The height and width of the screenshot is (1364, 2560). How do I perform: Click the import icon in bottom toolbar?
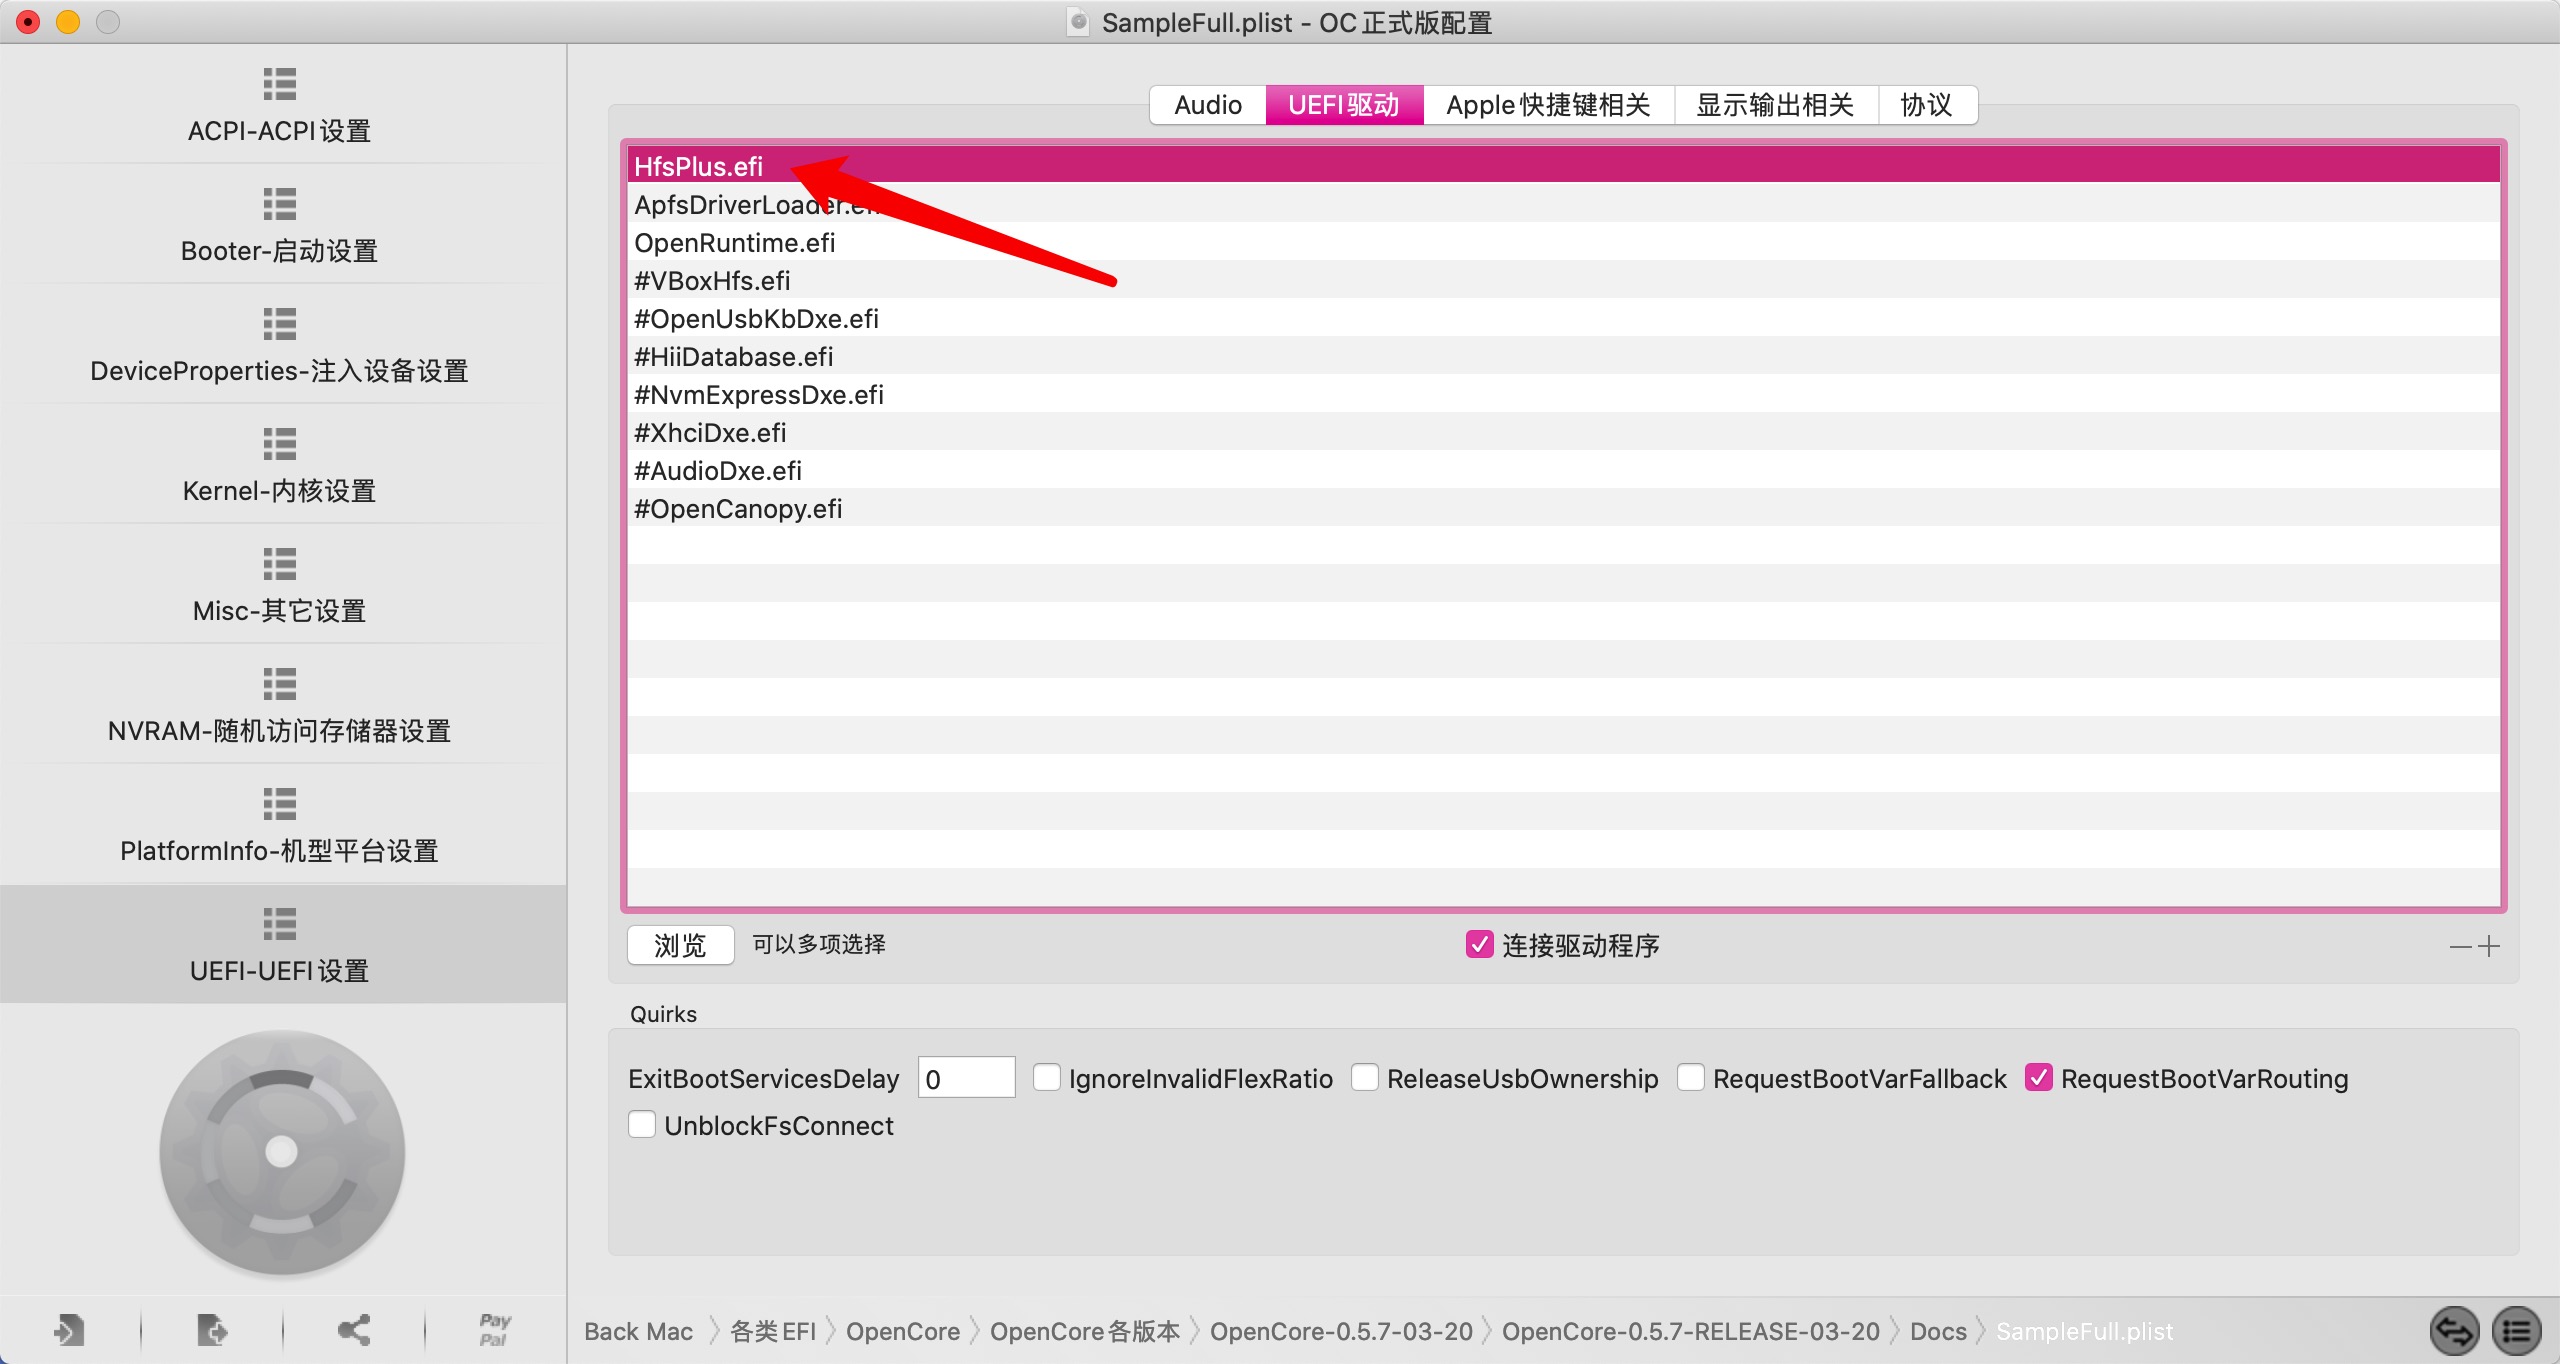[69, 1330]
